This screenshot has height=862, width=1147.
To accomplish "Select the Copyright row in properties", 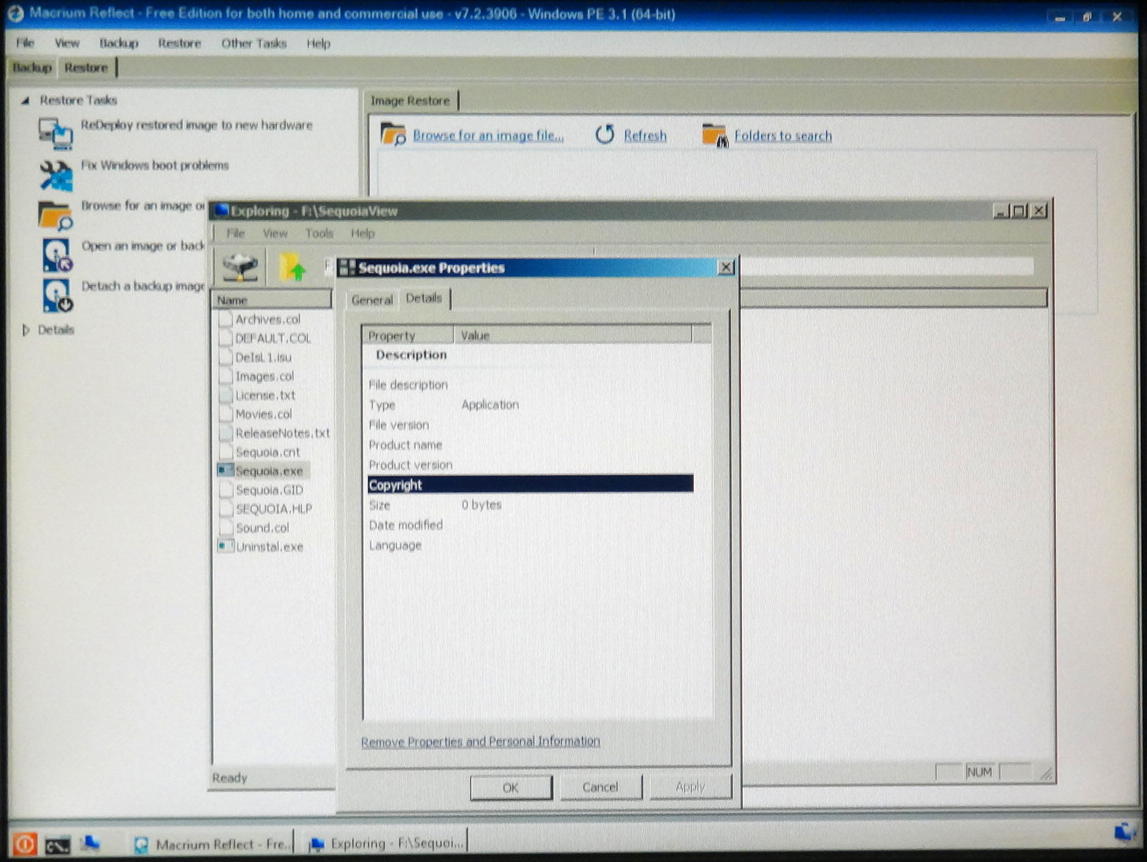I will coord(530,484).
